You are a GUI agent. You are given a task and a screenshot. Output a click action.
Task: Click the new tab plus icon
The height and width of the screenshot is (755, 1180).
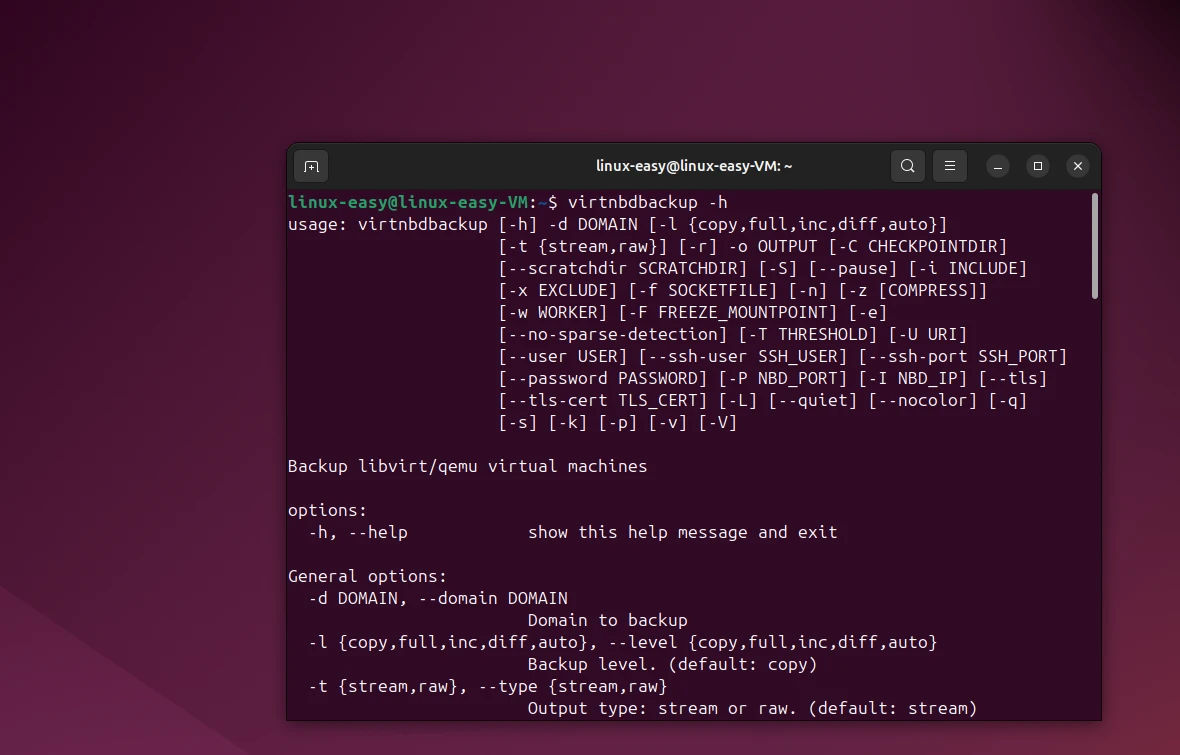[x=310, y=166]
